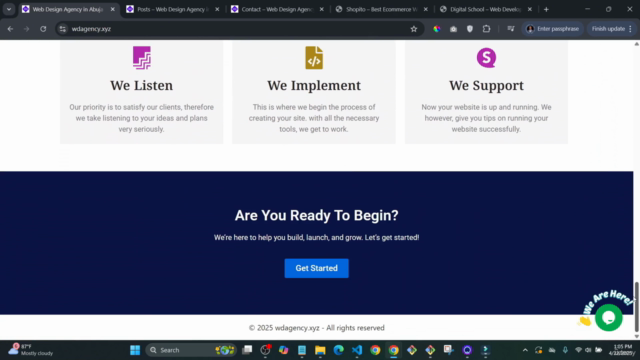Click the We Implement heading

coord(314,85)
